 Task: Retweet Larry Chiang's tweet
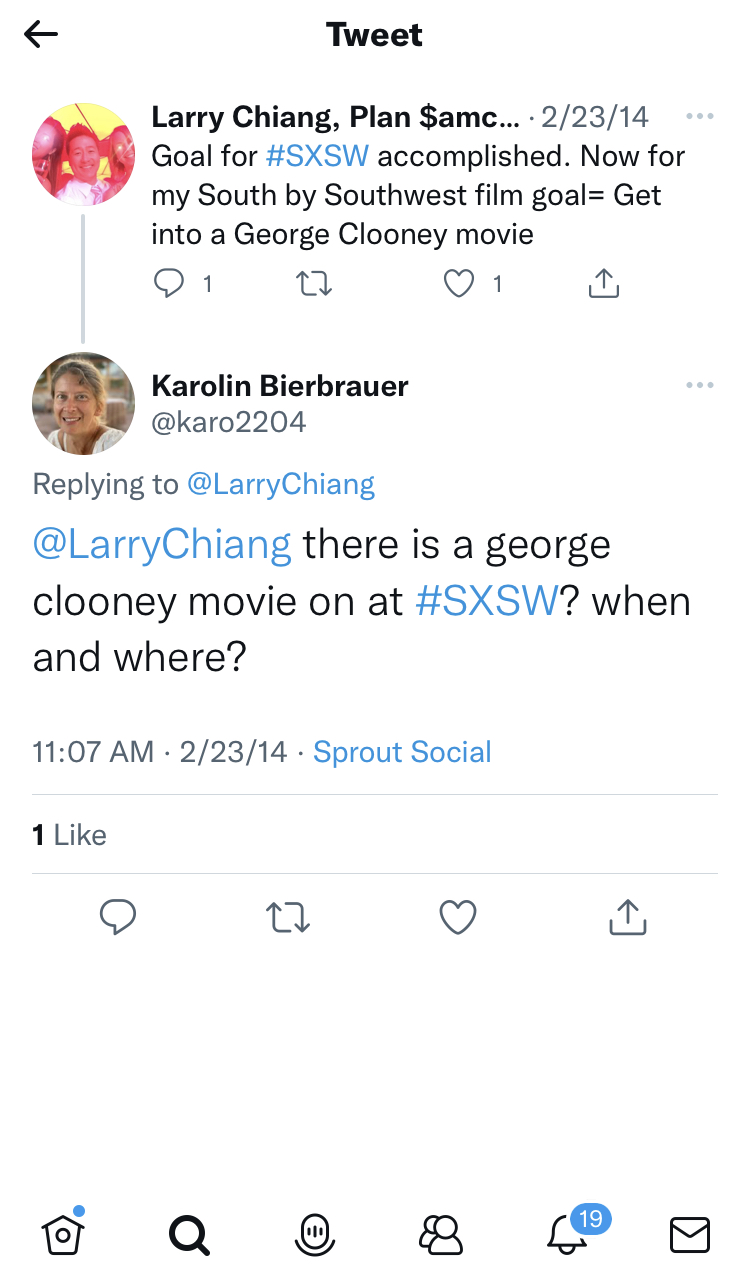(315, 285)
